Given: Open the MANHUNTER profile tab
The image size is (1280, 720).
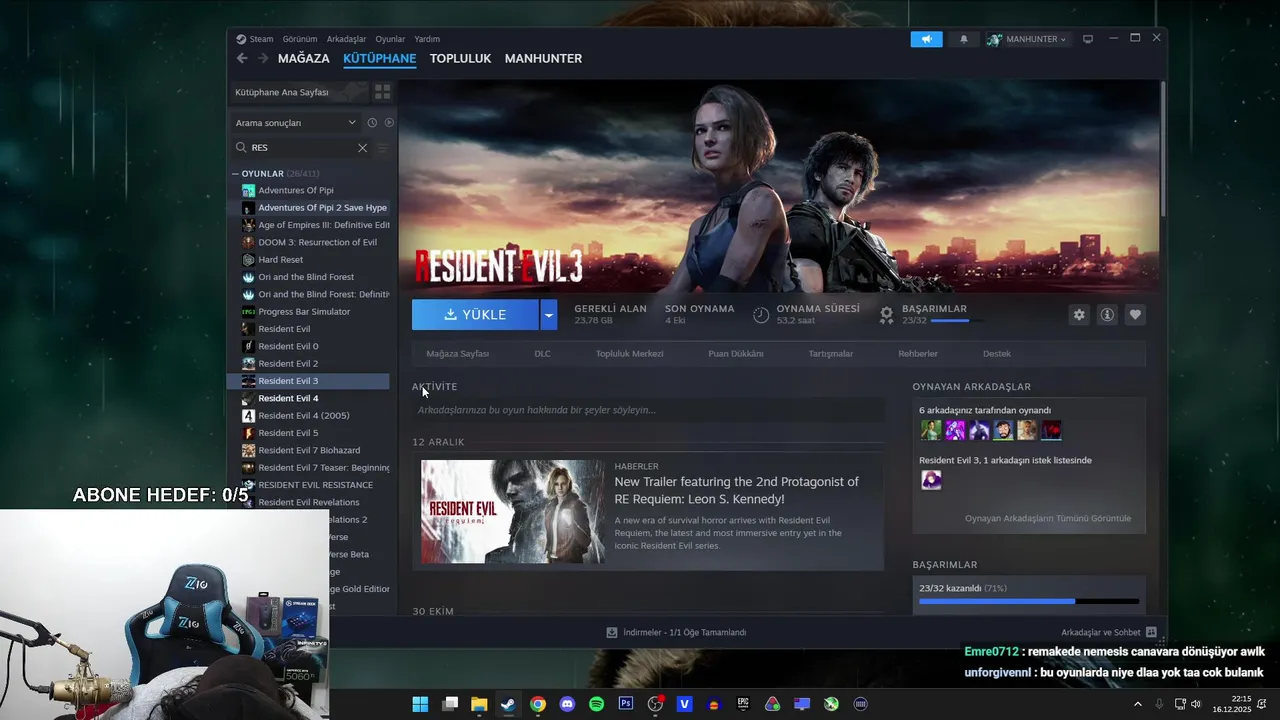Looking at the screenshot, I should click(x=543, y=58).
